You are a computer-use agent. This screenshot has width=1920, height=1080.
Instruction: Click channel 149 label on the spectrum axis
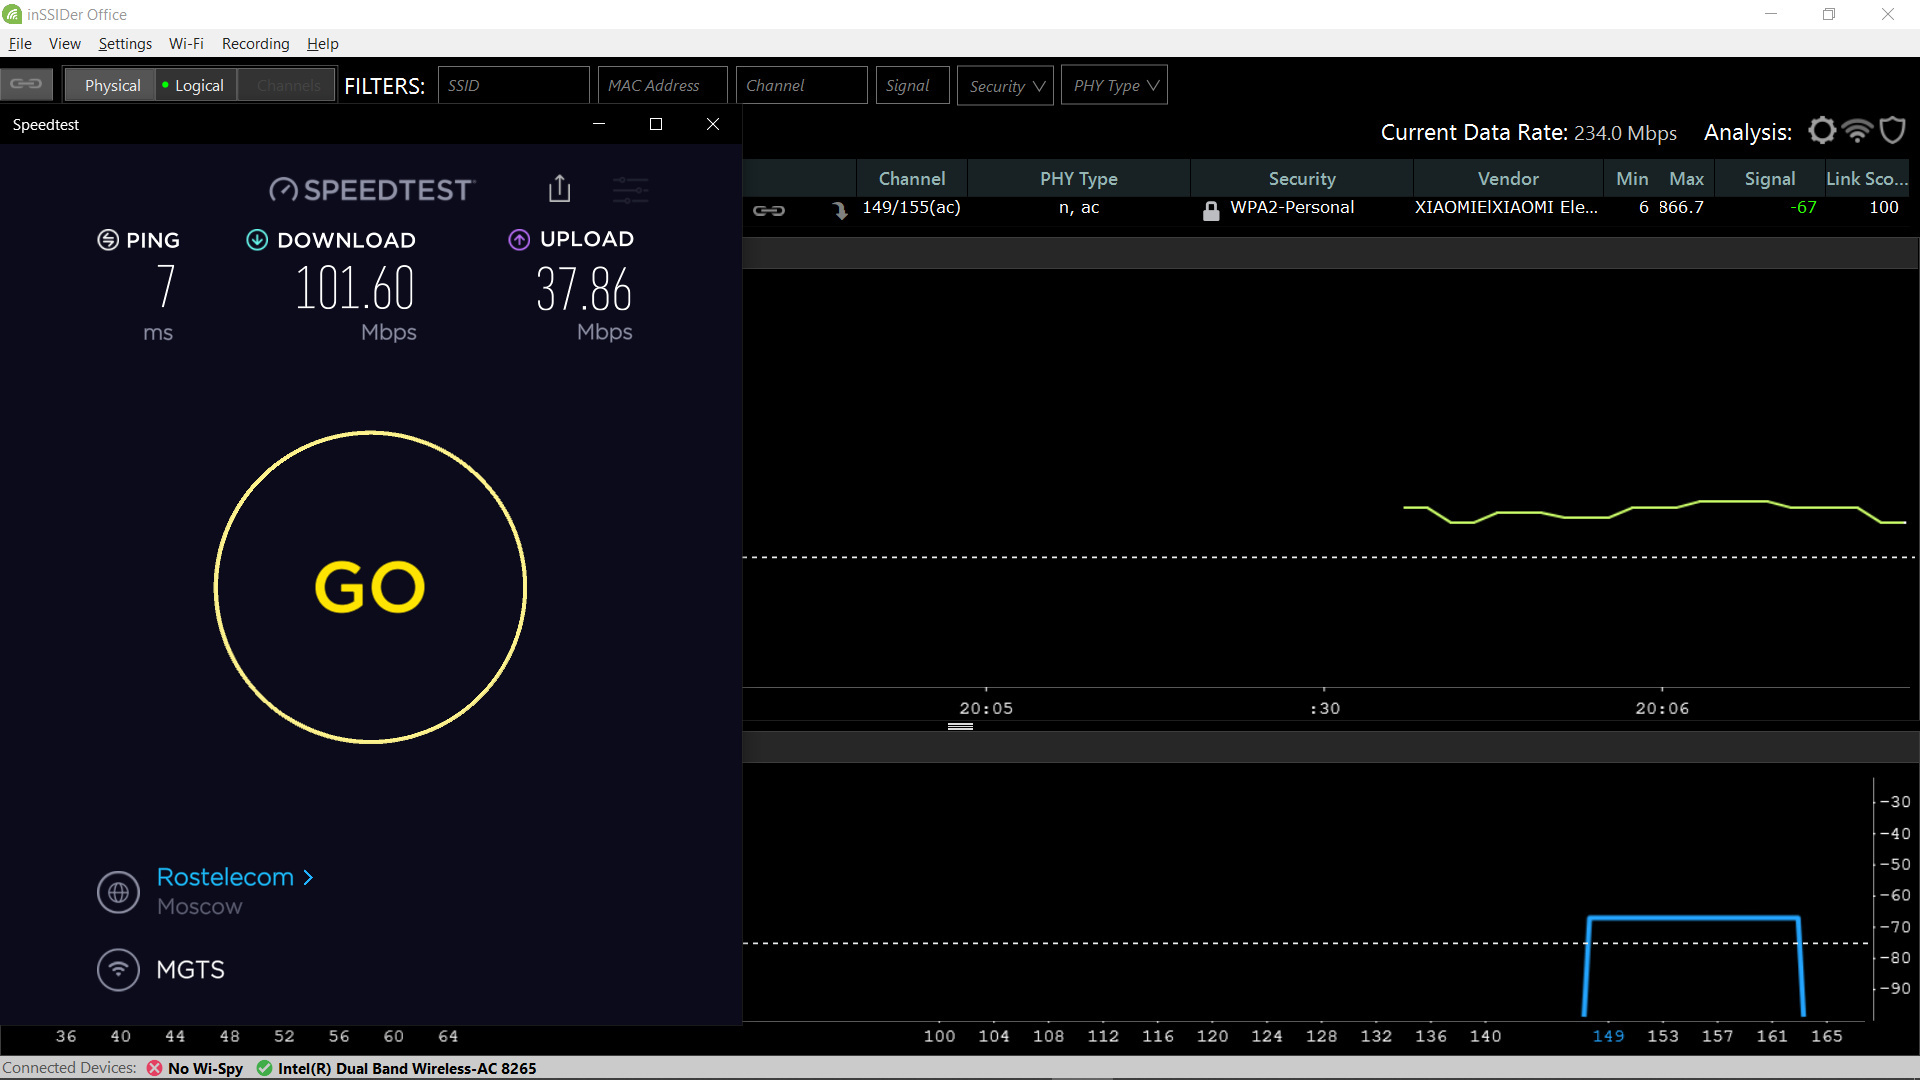(1608, 1036)
